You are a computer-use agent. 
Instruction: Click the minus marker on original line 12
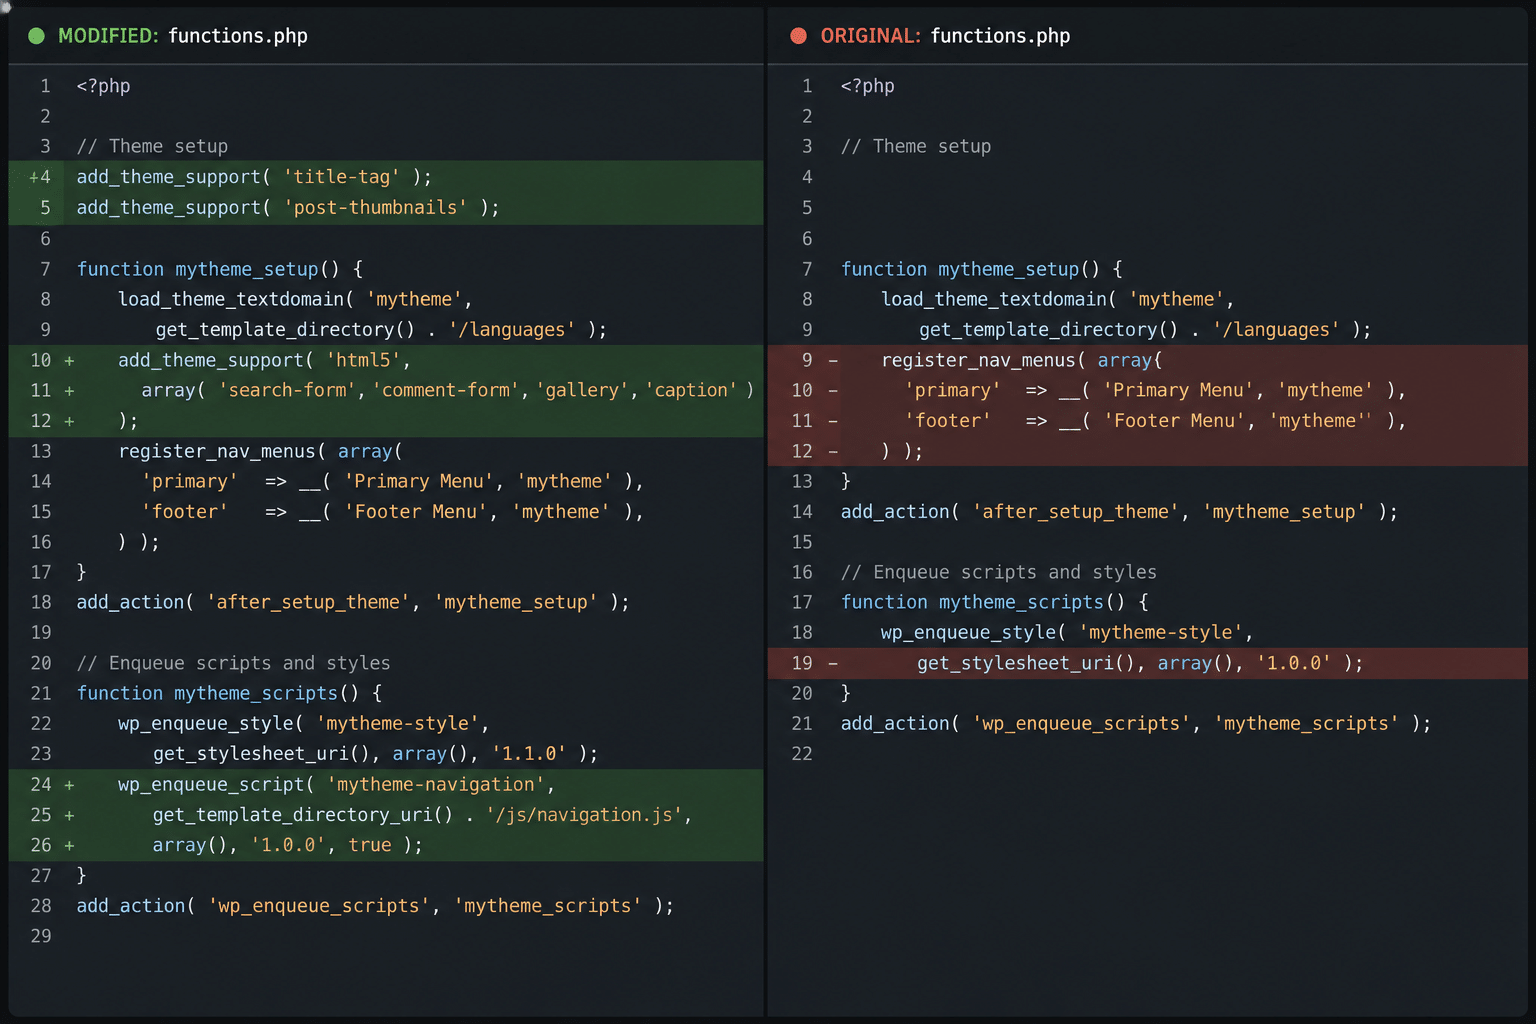pos(833,451)
